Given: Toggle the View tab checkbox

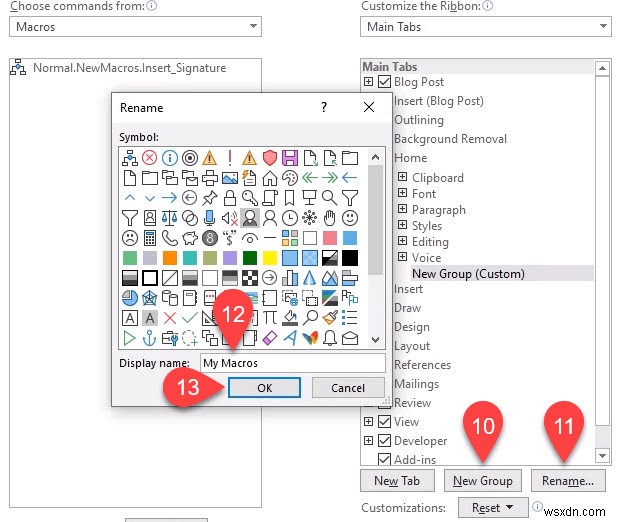Looking at the screenshot, I should (x=384, y=422).
